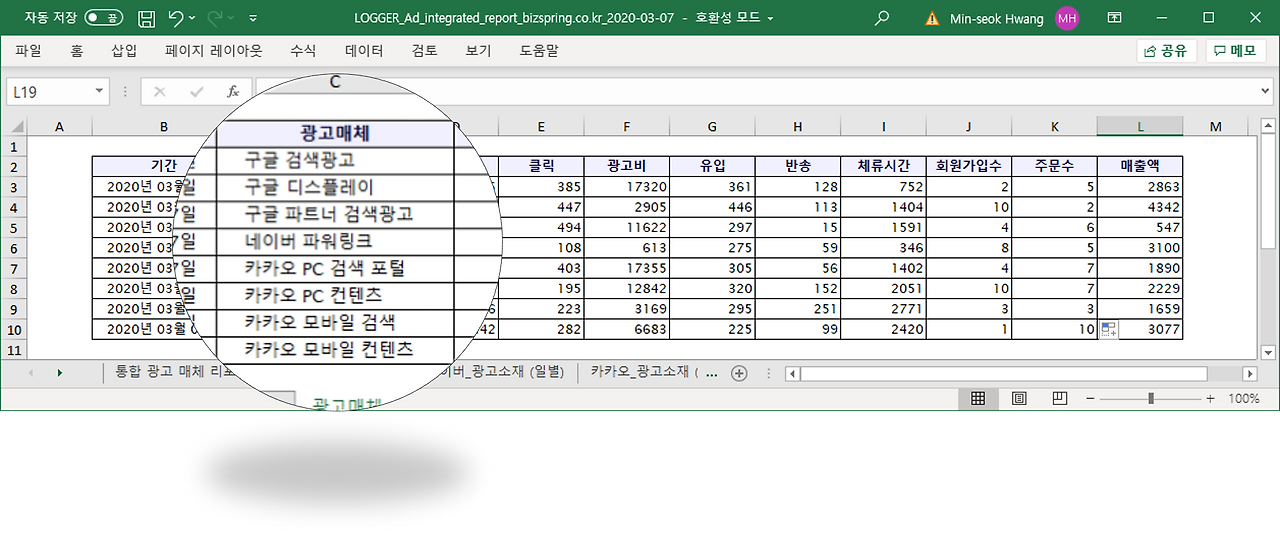Image resolution: width=1280 pixels, height=544 pixels.
Task: Open the 보기 tab
Action: (478, 50)
